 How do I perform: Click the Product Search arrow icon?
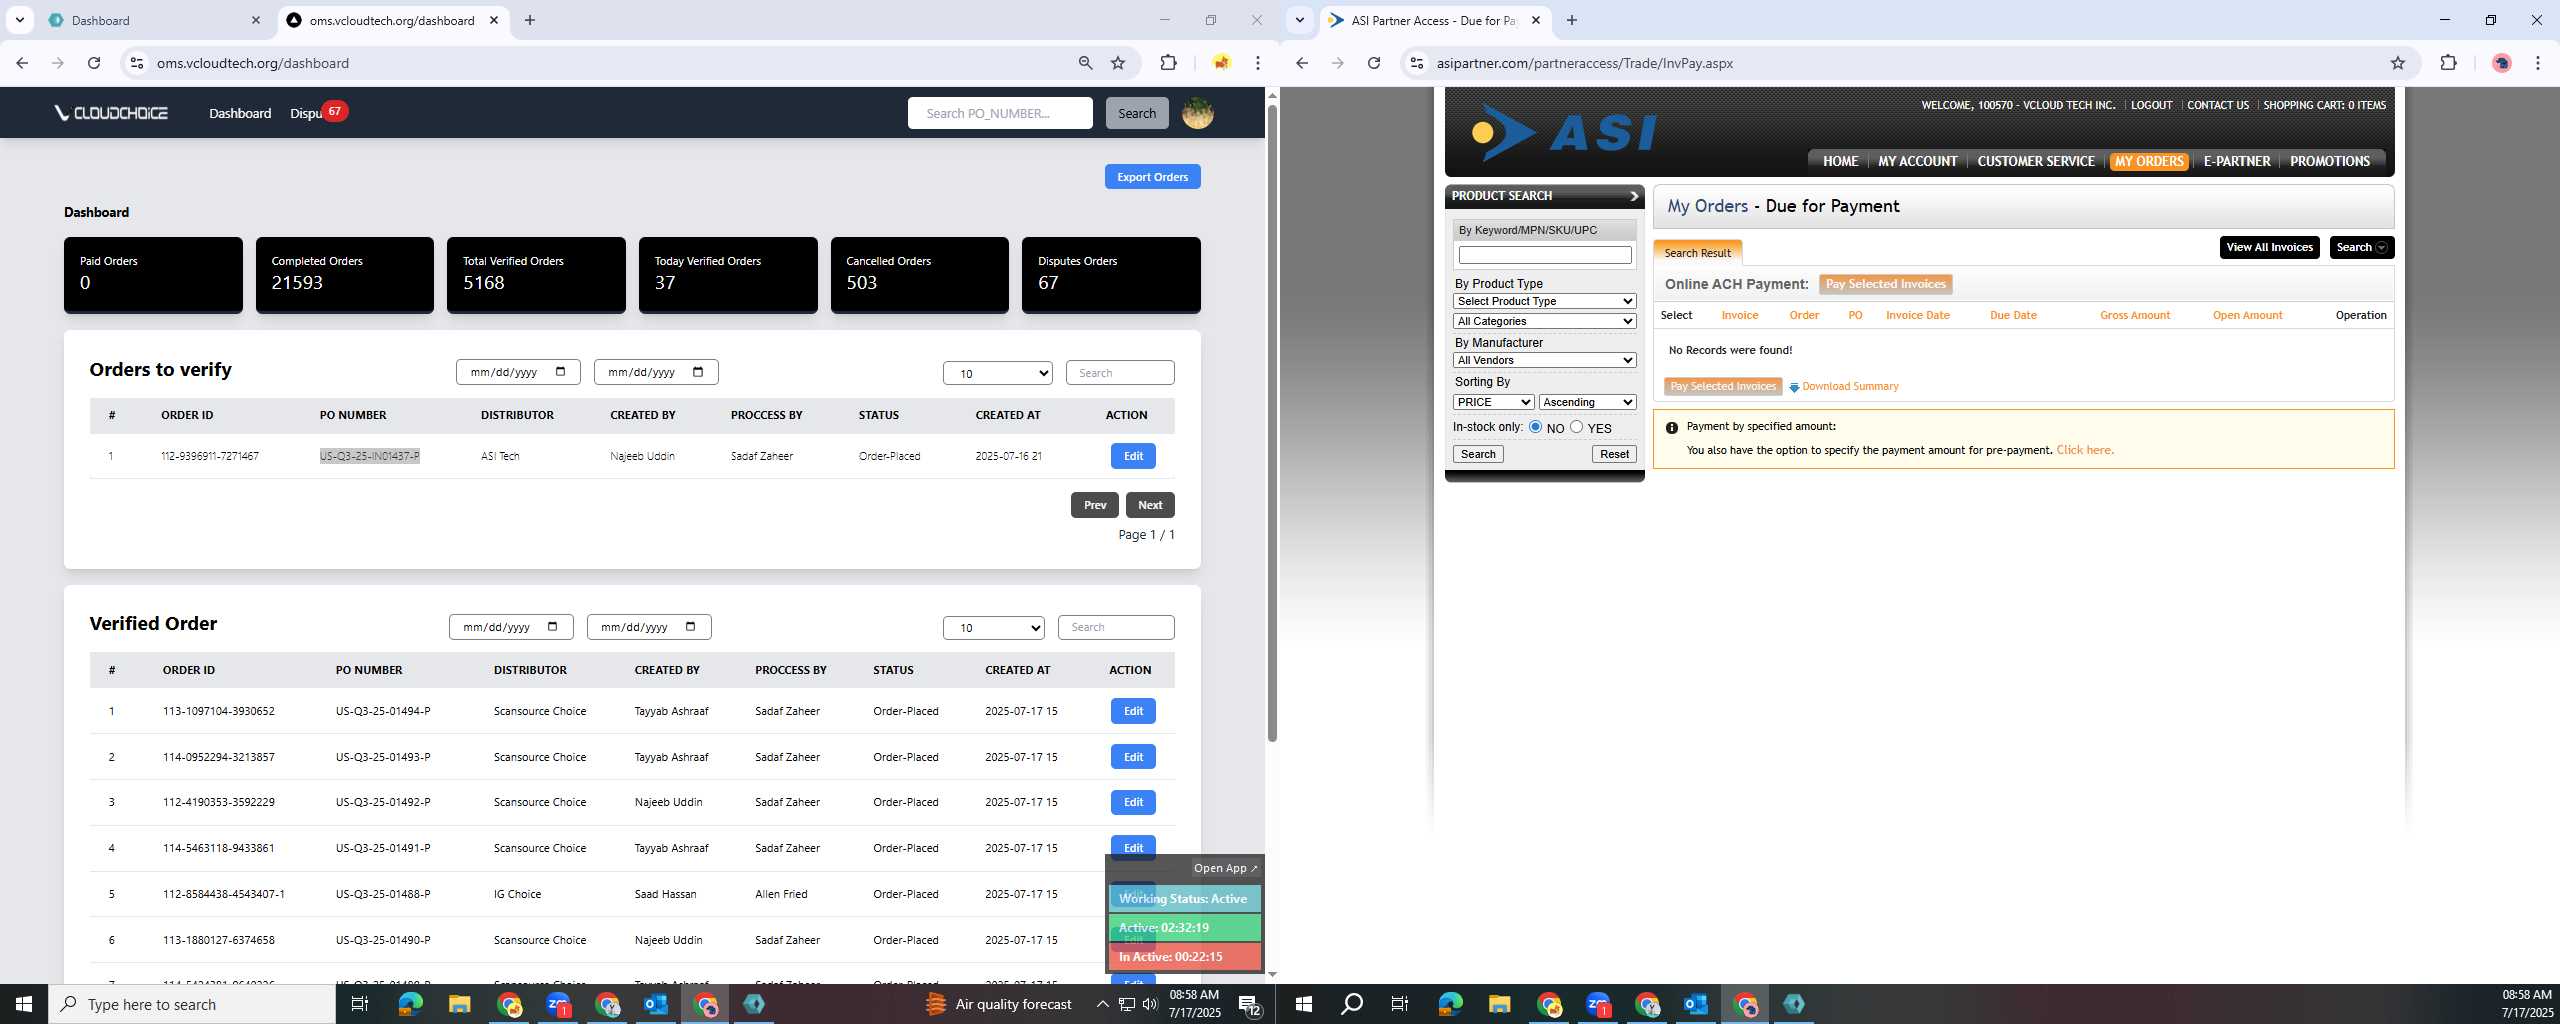click(1634, 196)
